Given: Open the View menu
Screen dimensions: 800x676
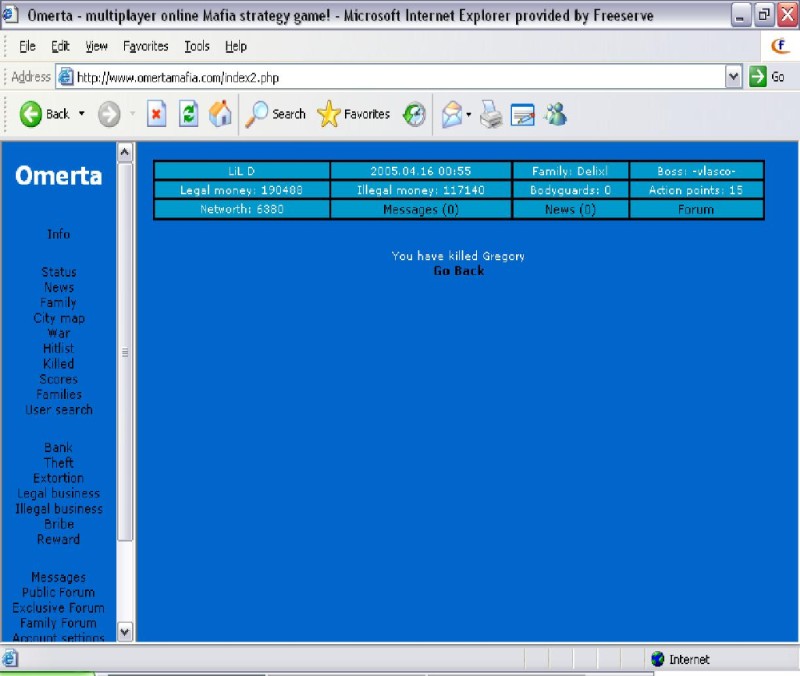Looking at the screenshot, I should point(96,46).
